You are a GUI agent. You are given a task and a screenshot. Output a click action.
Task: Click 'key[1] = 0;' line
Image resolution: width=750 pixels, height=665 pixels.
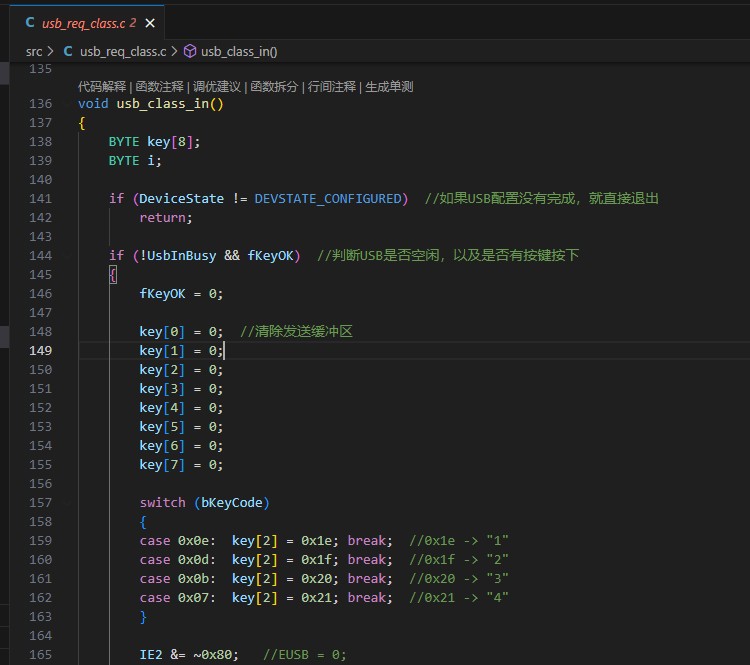(x=181, y=351)
